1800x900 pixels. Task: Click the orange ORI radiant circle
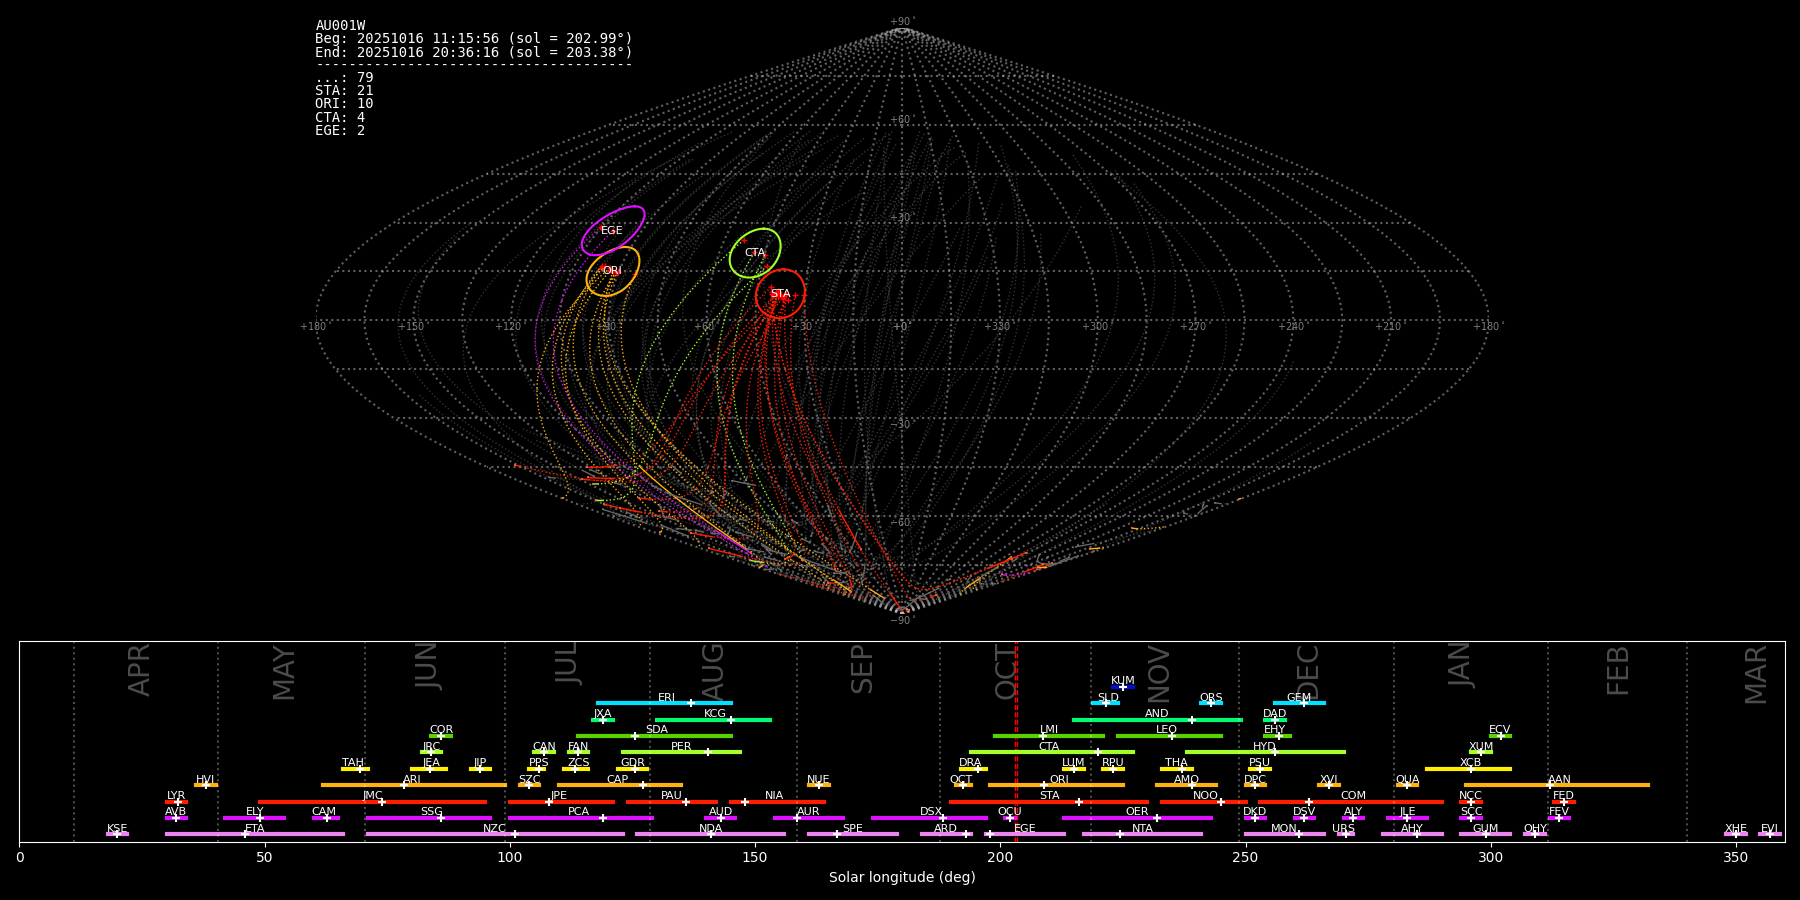coord(612,271)
